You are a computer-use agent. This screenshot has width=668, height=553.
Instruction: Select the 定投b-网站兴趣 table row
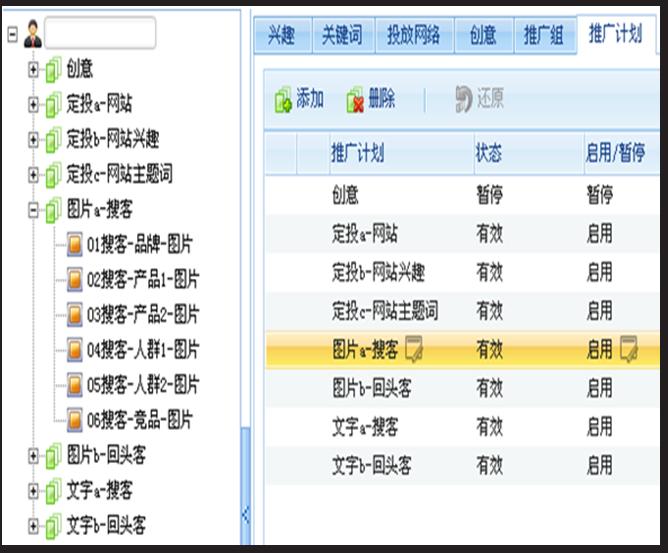point(462,272)
